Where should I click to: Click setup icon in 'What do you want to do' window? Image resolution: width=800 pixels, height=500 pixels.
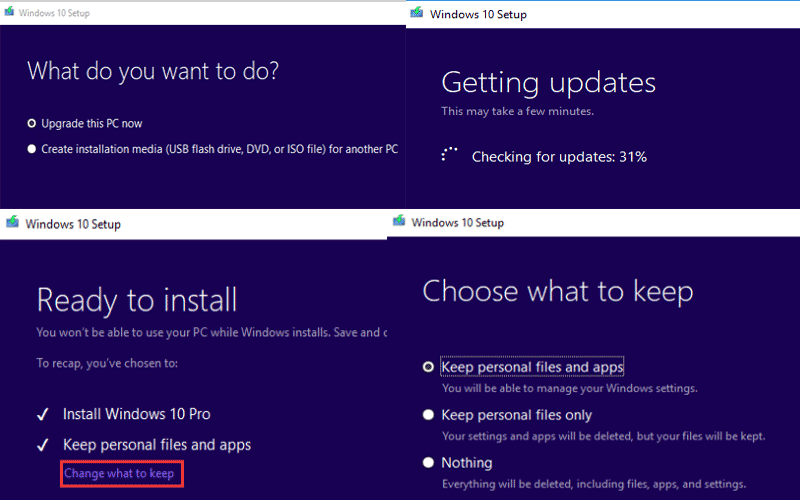point(9,11)
